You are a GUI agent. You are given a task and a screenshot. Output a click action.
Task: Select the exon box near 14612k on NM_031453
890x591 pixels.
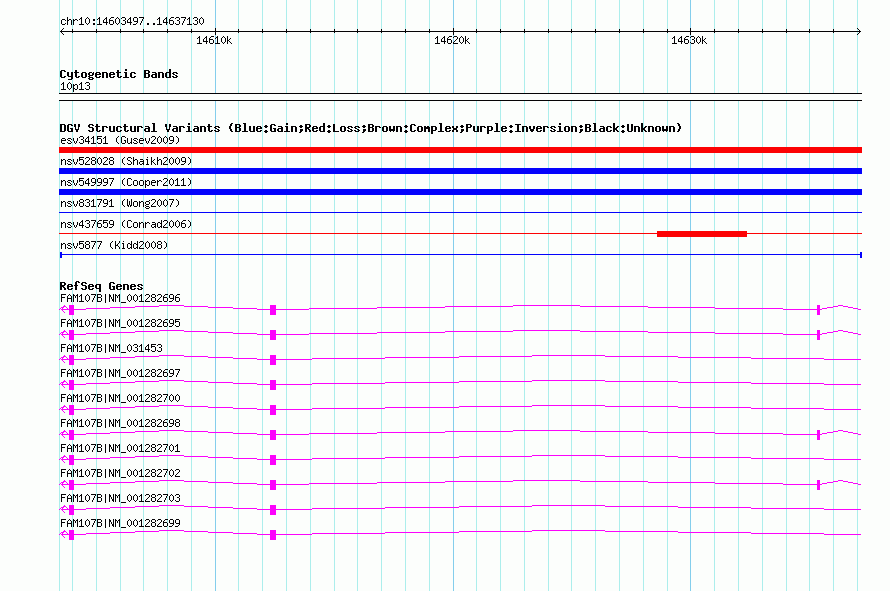point(273,360)
